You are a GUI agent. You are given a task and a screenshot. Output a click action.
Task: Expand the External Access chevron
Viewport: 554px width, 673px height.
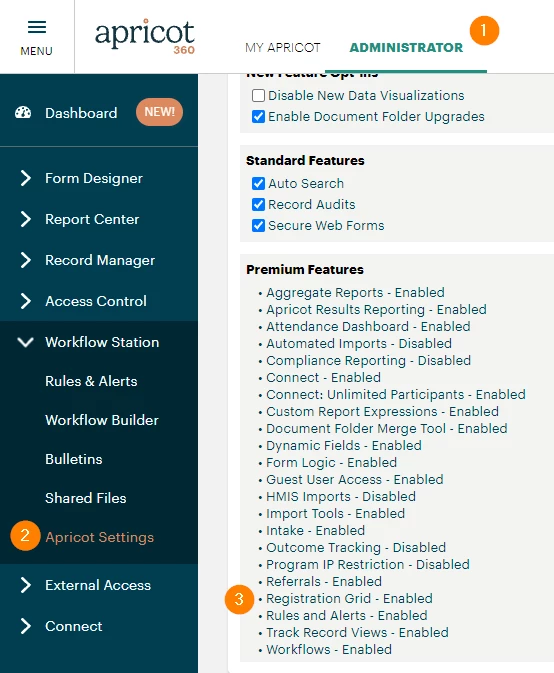pyautogui.click(x=26, y=585)
